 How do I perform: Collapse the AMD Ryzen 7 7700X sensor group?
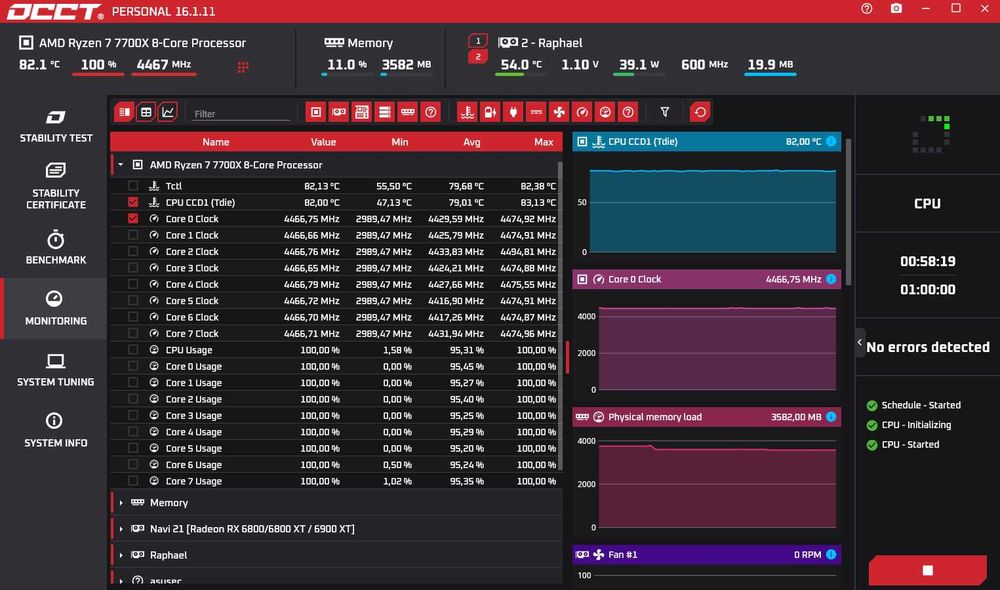tap(121, 165)
